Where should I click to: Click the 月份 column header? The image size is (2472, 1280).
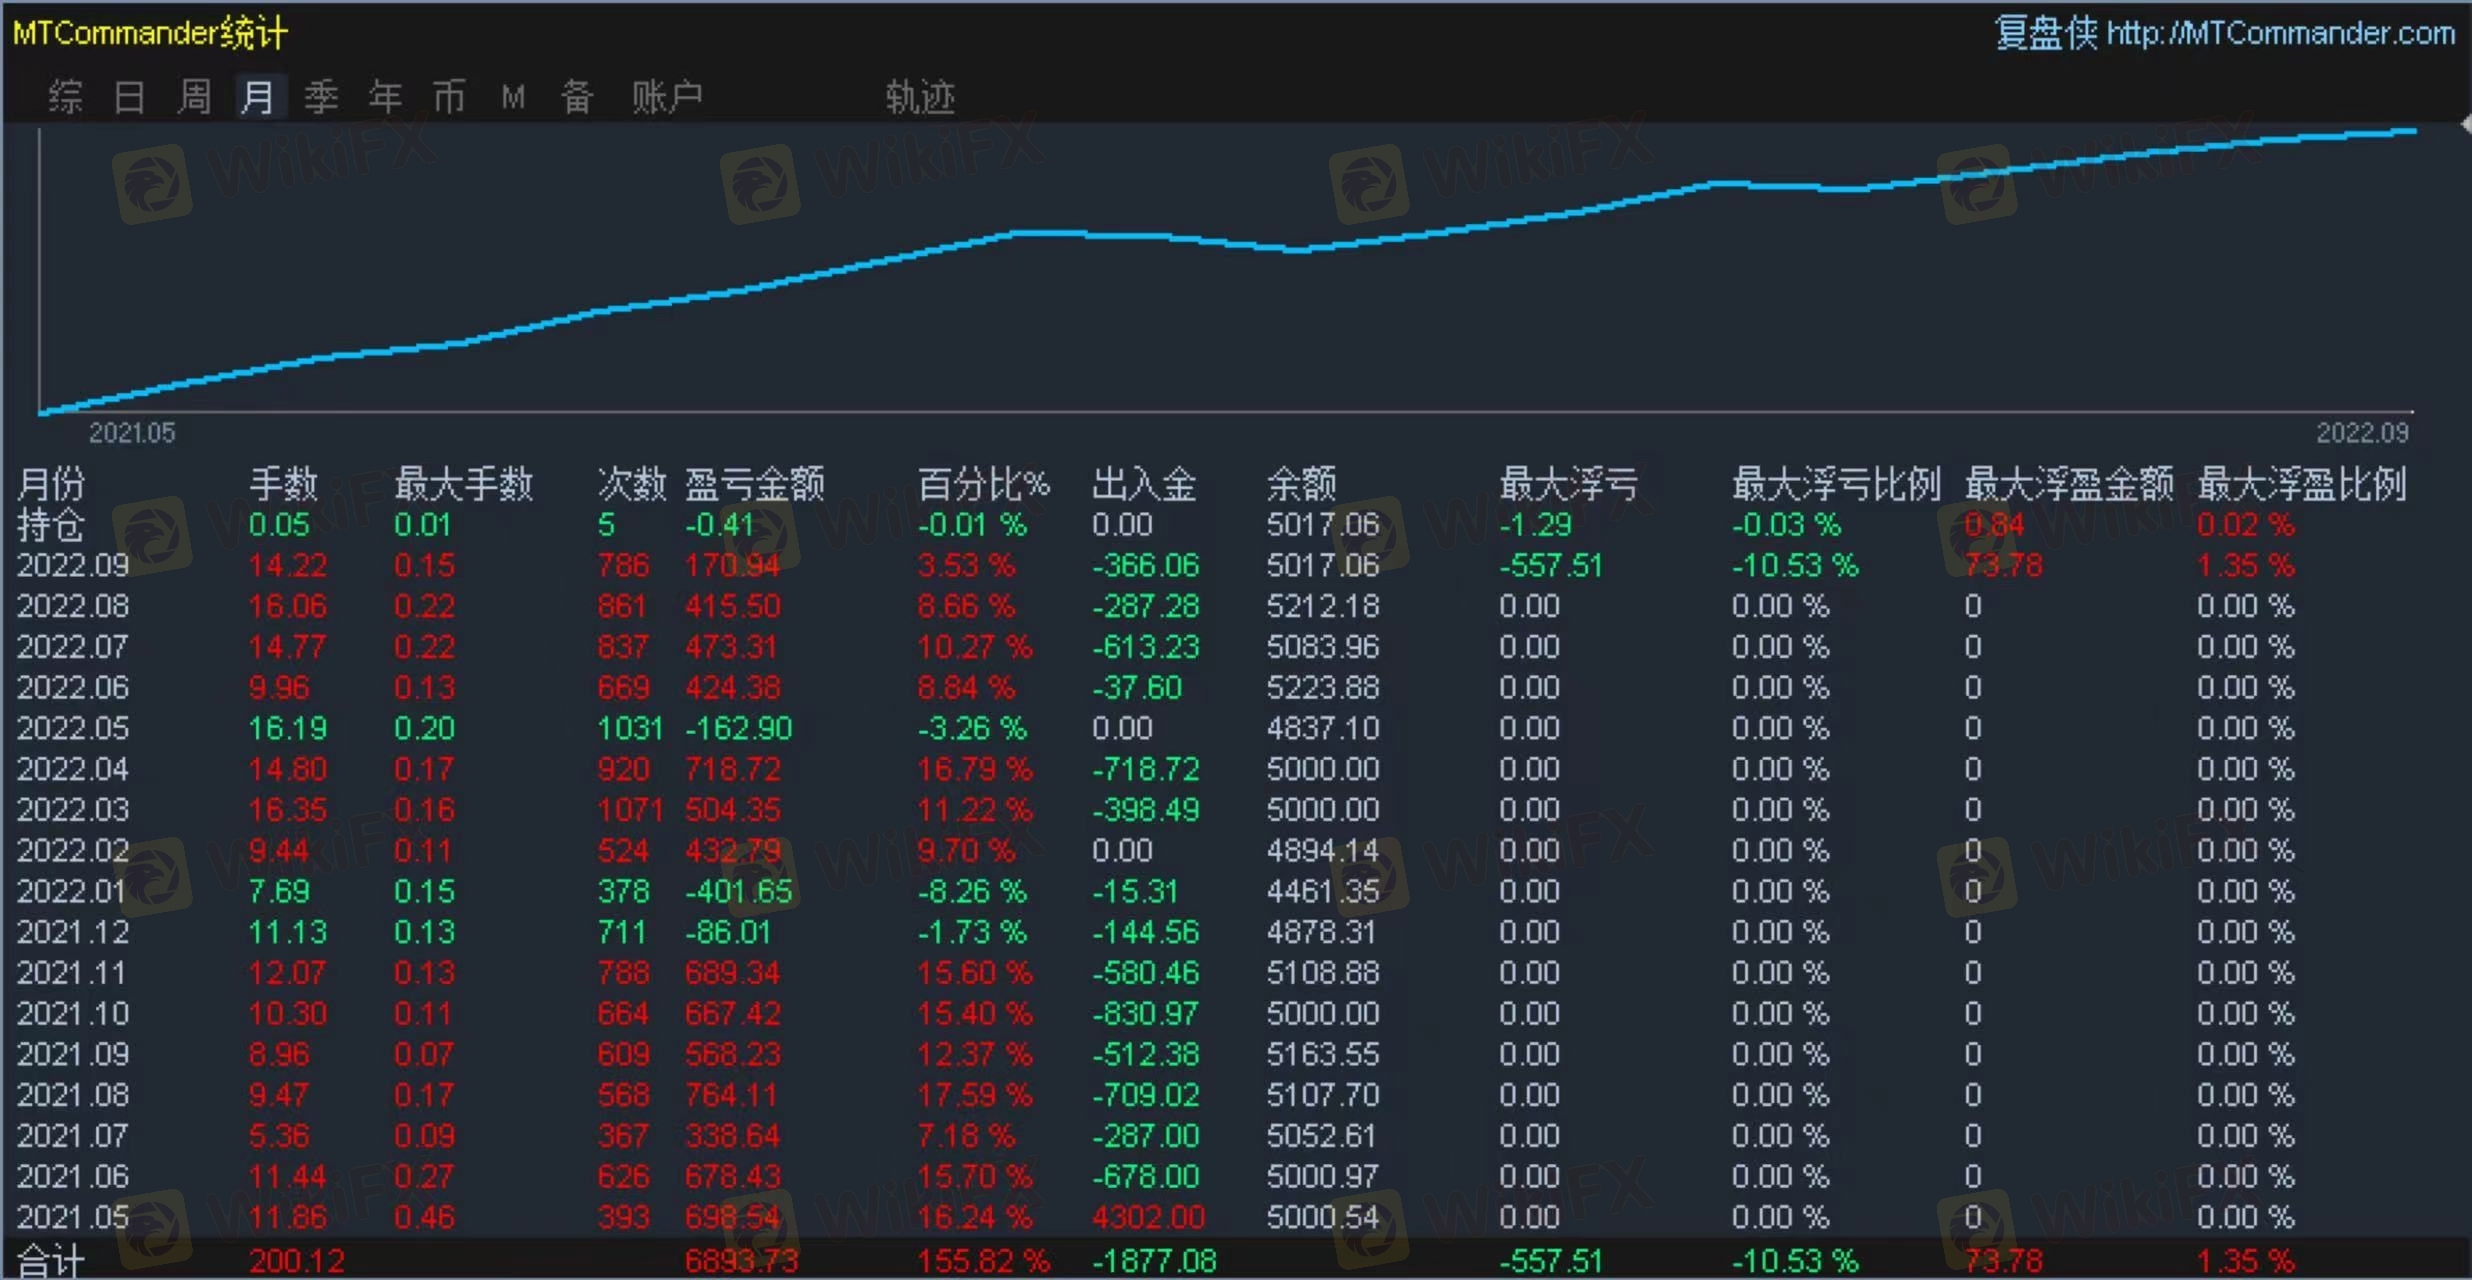click(51, 484)
